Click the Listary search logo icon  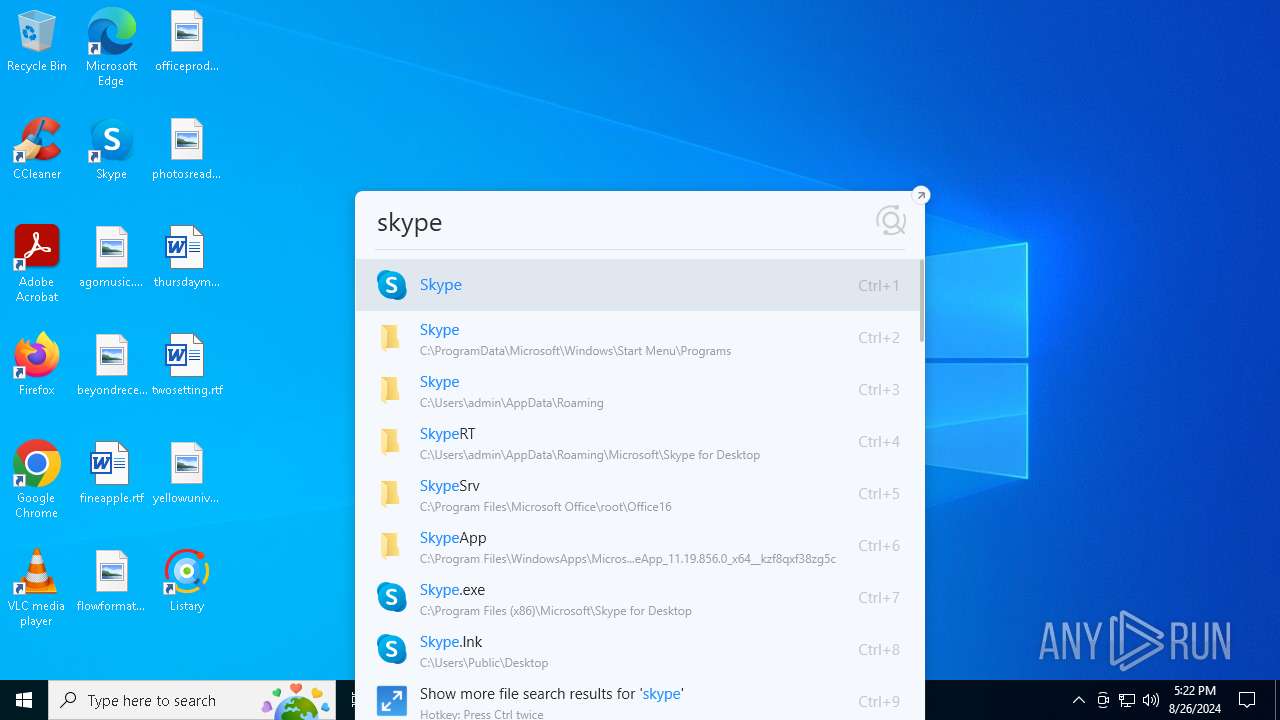(x=890, y=221)
